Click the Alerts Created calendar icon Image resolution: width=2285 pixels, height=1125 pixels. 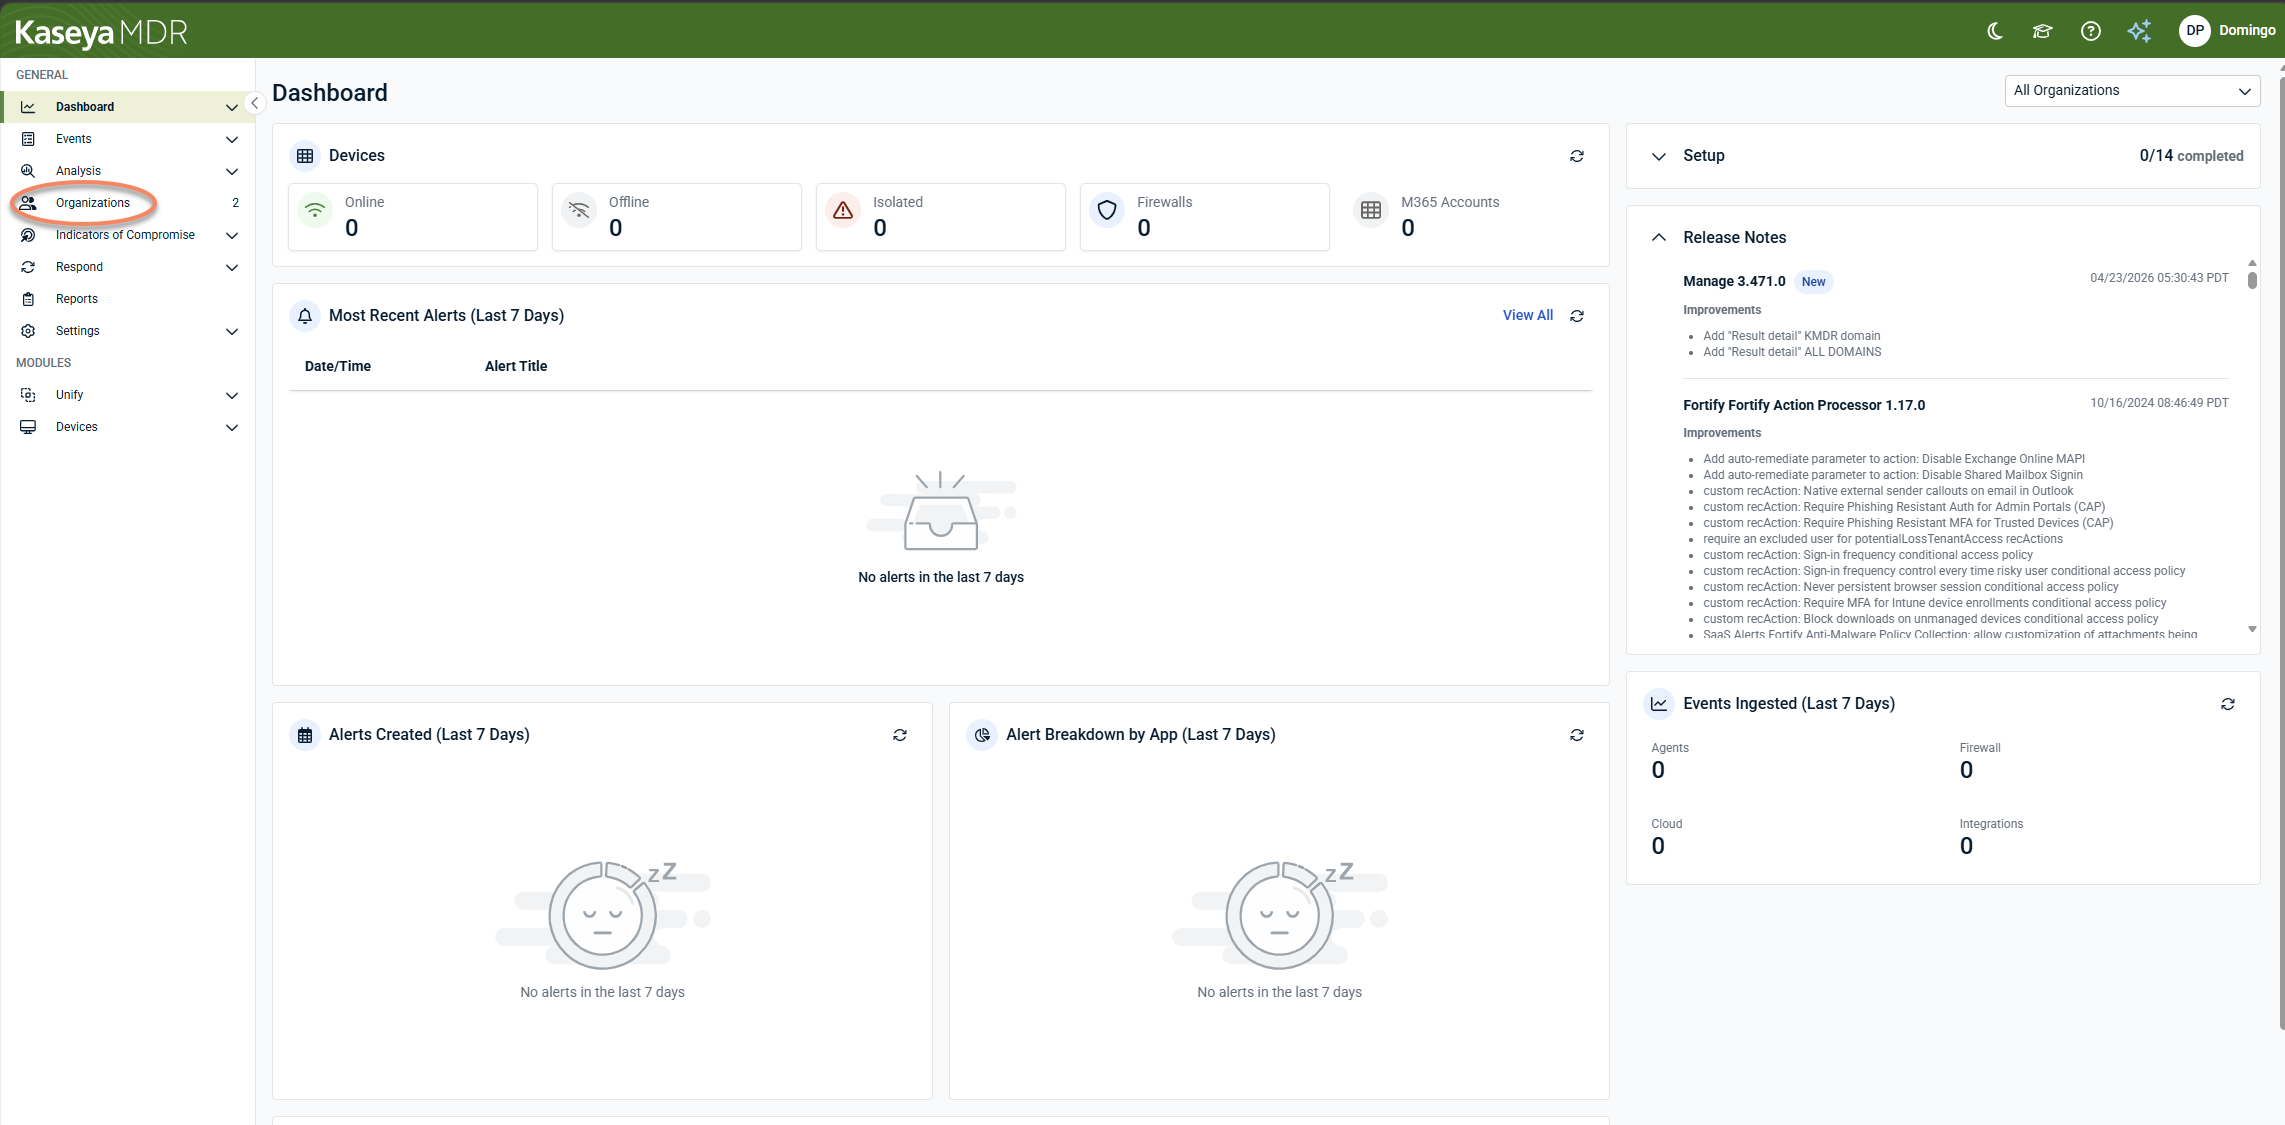click(305, 735)
